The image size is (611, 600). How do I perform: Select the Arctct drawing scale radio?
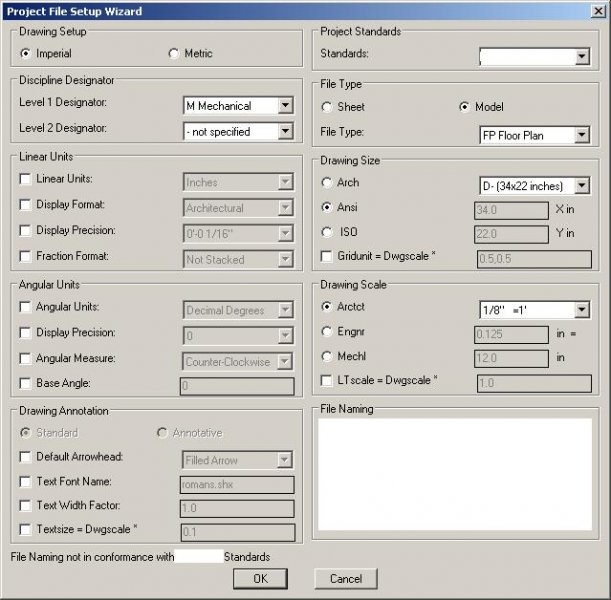point(327,307)
